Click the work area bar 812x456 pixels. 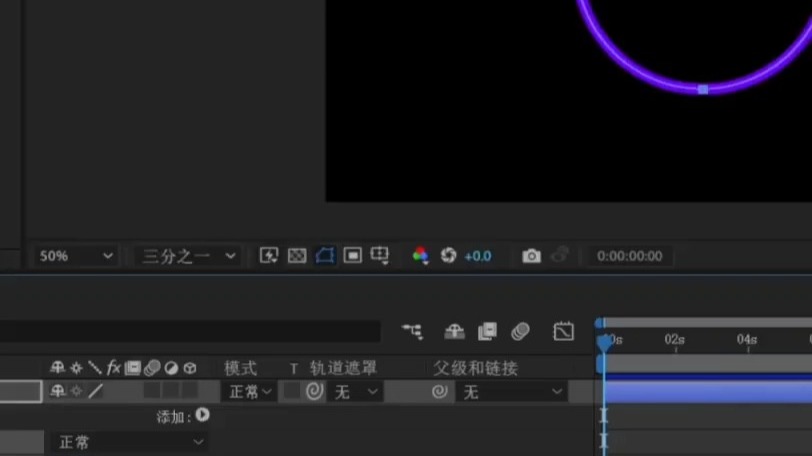707,363
